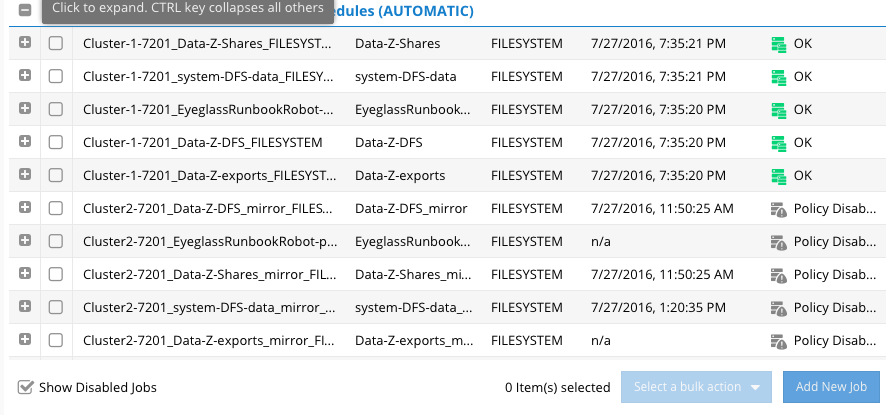
Task: Click policy name Data-Z-exports
Action: (400, 176)
